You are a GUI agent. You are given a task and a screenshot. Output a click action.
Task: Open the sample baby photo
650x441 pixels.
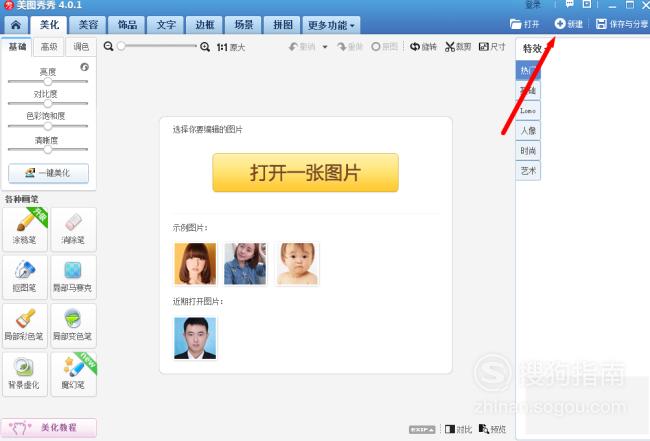(x=298, y=264)
